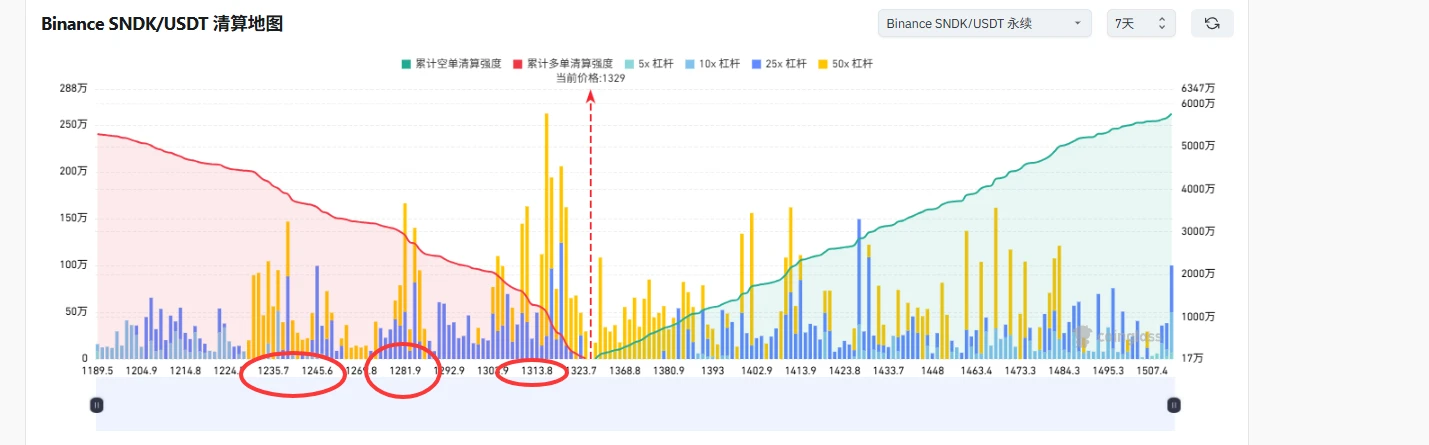Click the 1281.9 x-axis label
This screenshot has height=445, width=1429.
pyautogui.click(x=405, y=371)
